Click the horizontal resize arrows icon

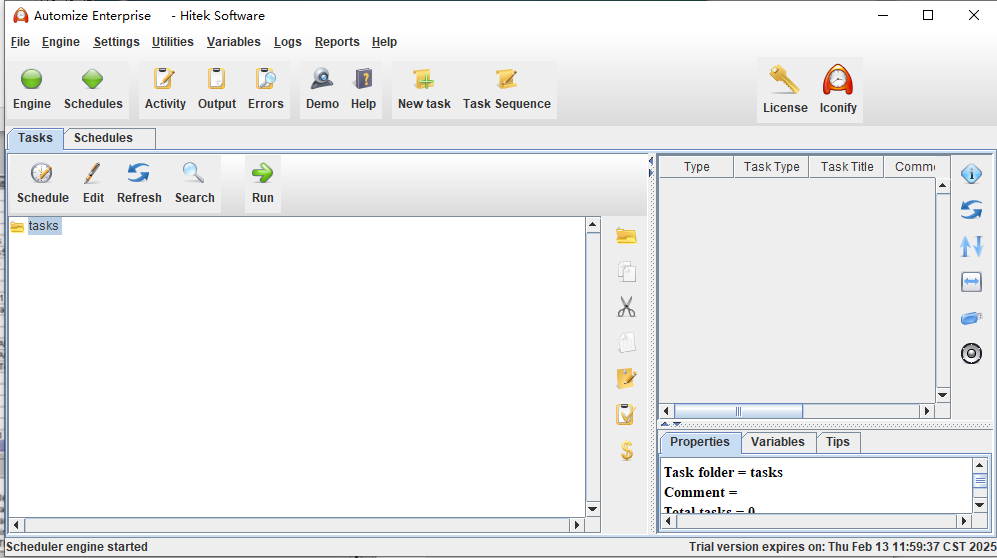click(971, 282)
